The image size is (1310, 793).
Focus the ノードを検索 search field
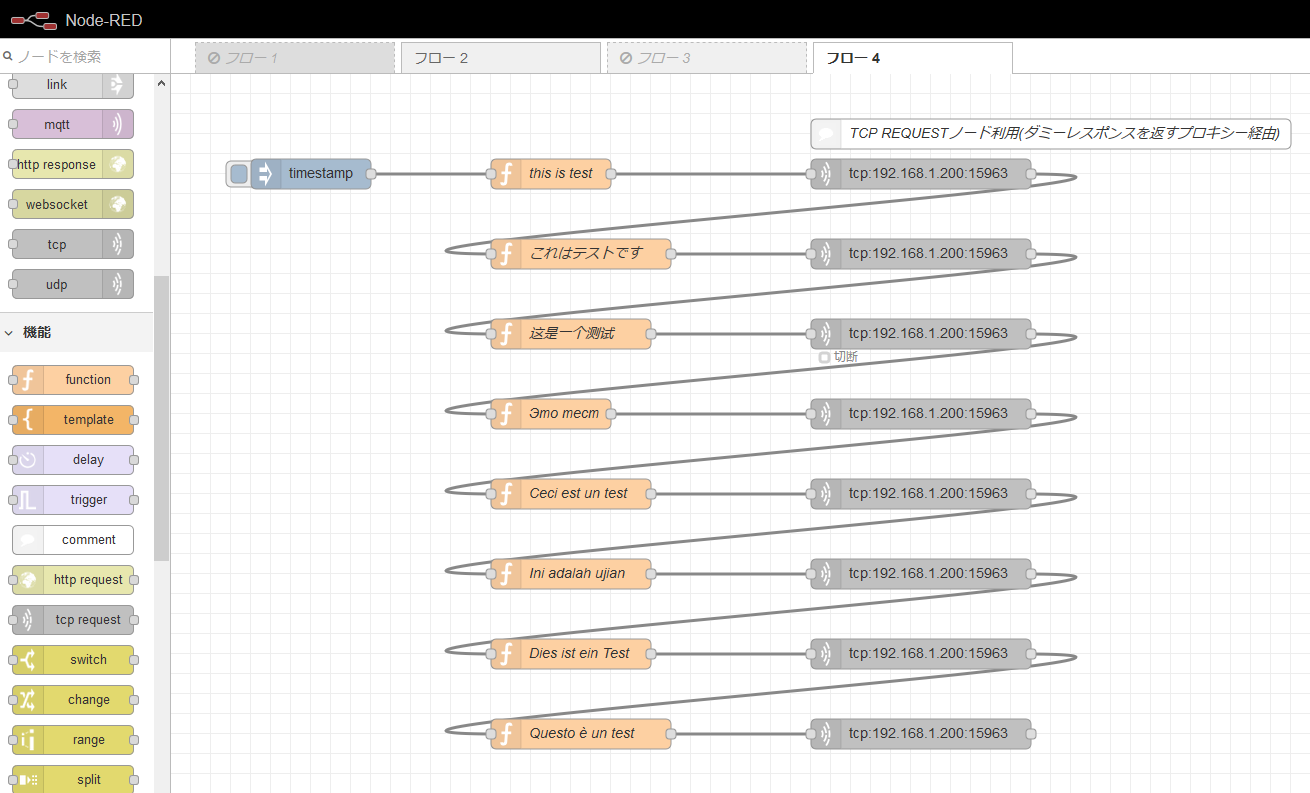(85, 57)
